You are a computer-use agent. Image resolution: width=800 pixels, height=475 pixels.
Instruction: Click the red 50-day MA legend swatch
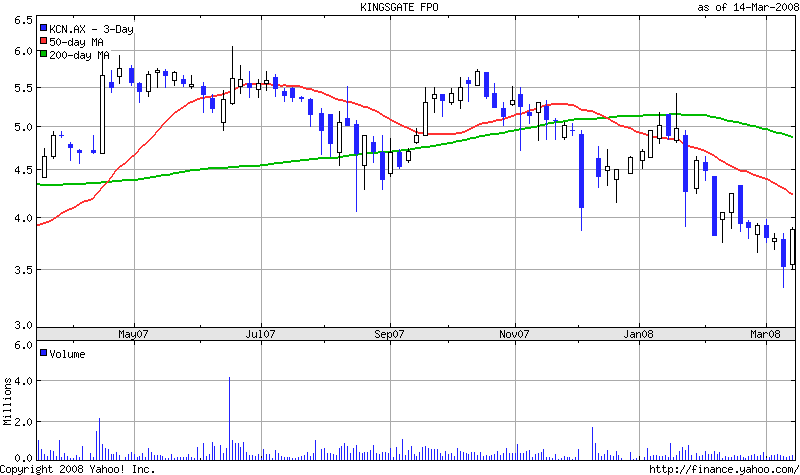(x=44, y=41)
